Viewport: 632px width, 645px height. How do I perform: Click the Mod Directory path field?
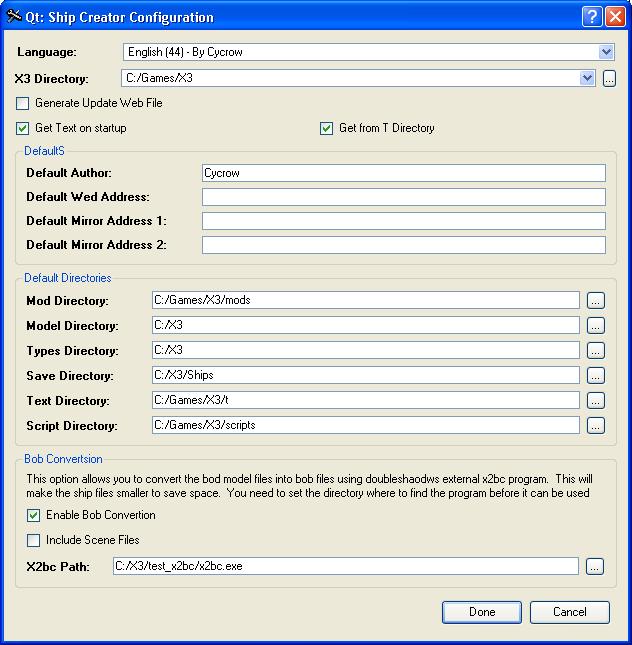click(x=366, y=300)
